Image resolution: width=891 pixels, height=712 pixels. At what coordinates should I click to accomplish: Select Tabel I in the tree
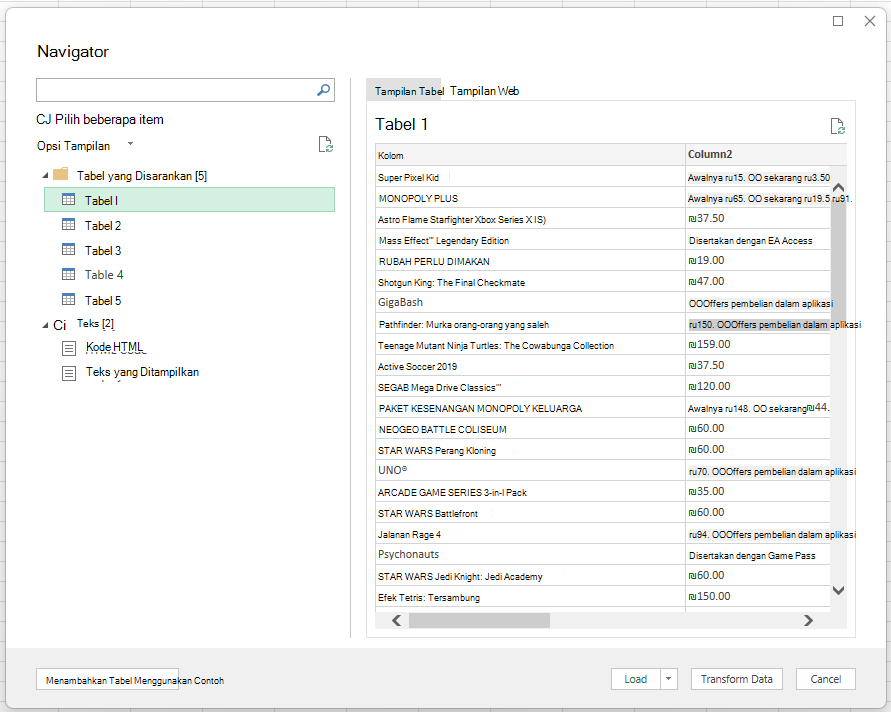(x=189, y=199)
